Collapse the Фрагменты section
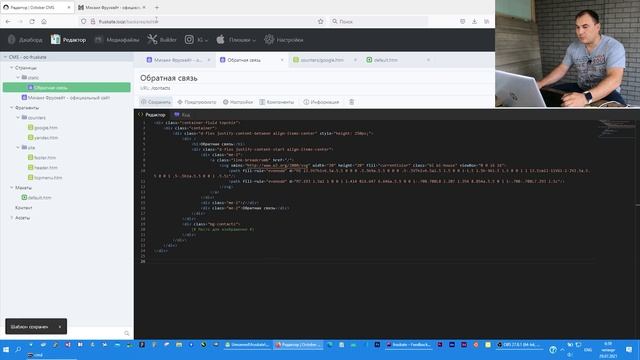640x360 pixels. pyautogui.click(x=12, y=108)
